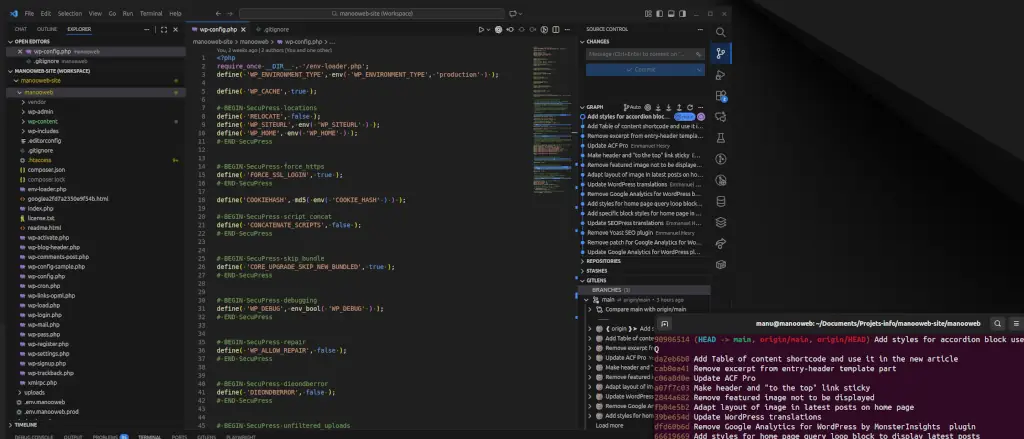Open the Help menu
Screen dimensions: 1024x439
coord(175,13)
